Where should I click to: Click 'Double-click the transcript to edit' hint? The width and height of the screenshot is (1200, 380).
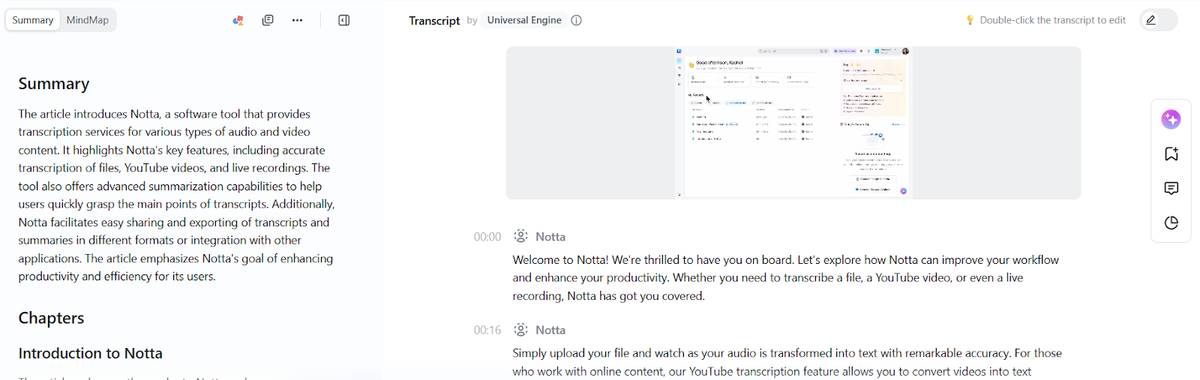pos(1053,20)
